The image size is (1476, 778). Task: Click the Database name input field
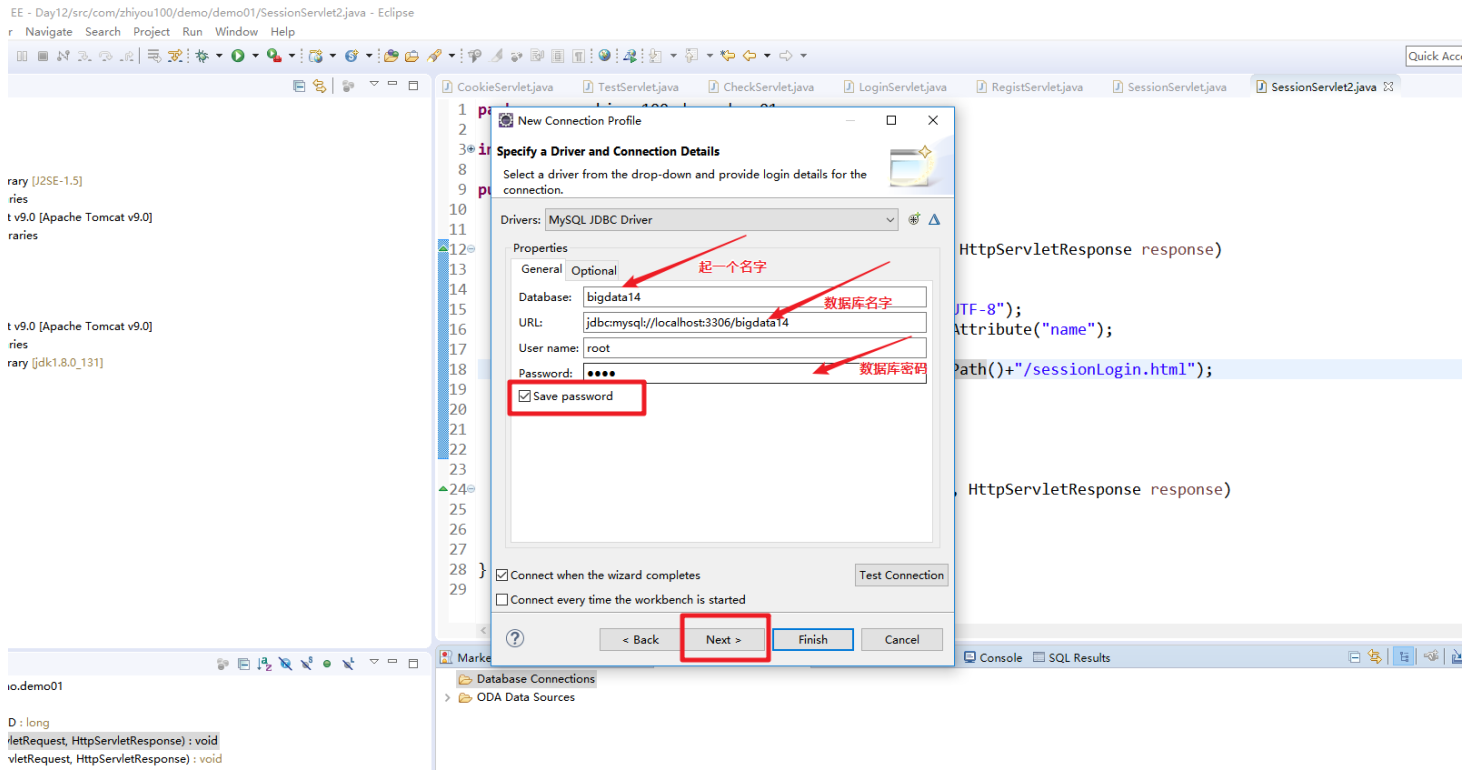pyautogui.click(x=755, y=297)
